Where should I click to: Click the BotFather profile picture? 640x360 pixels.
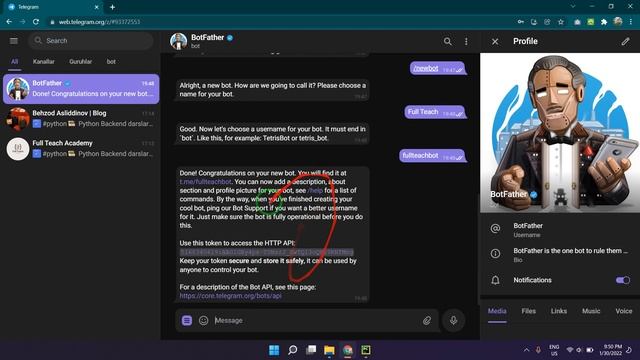560,133
